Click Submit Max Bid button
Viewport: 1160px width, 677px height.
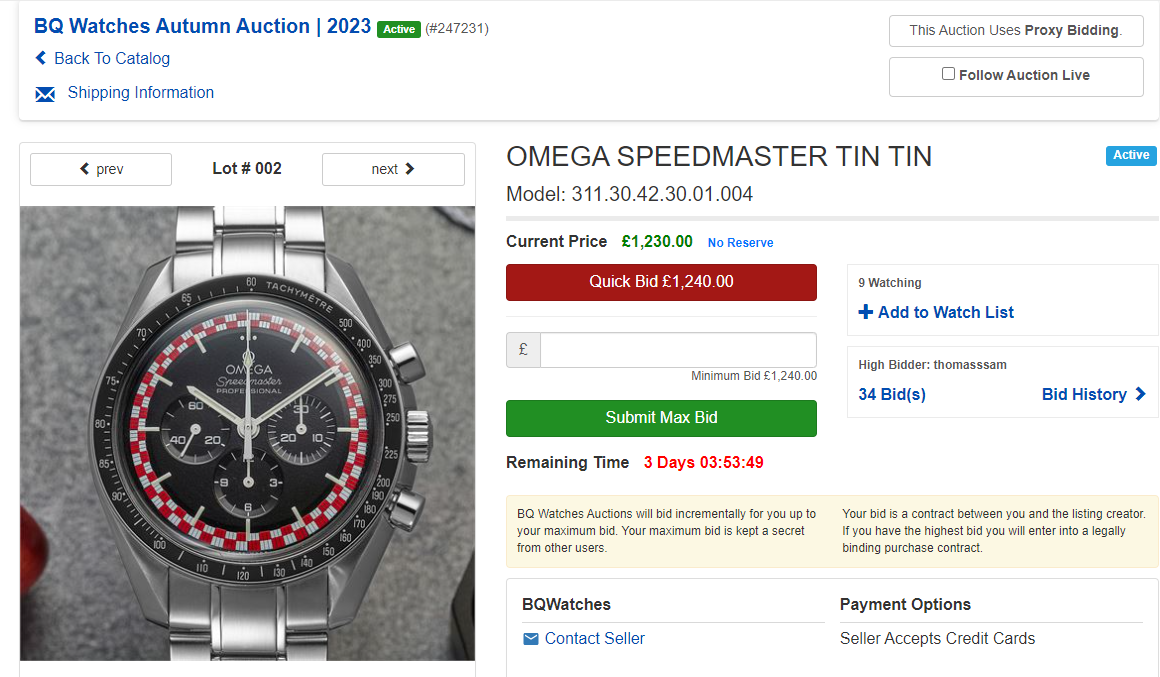coord(661,418)
